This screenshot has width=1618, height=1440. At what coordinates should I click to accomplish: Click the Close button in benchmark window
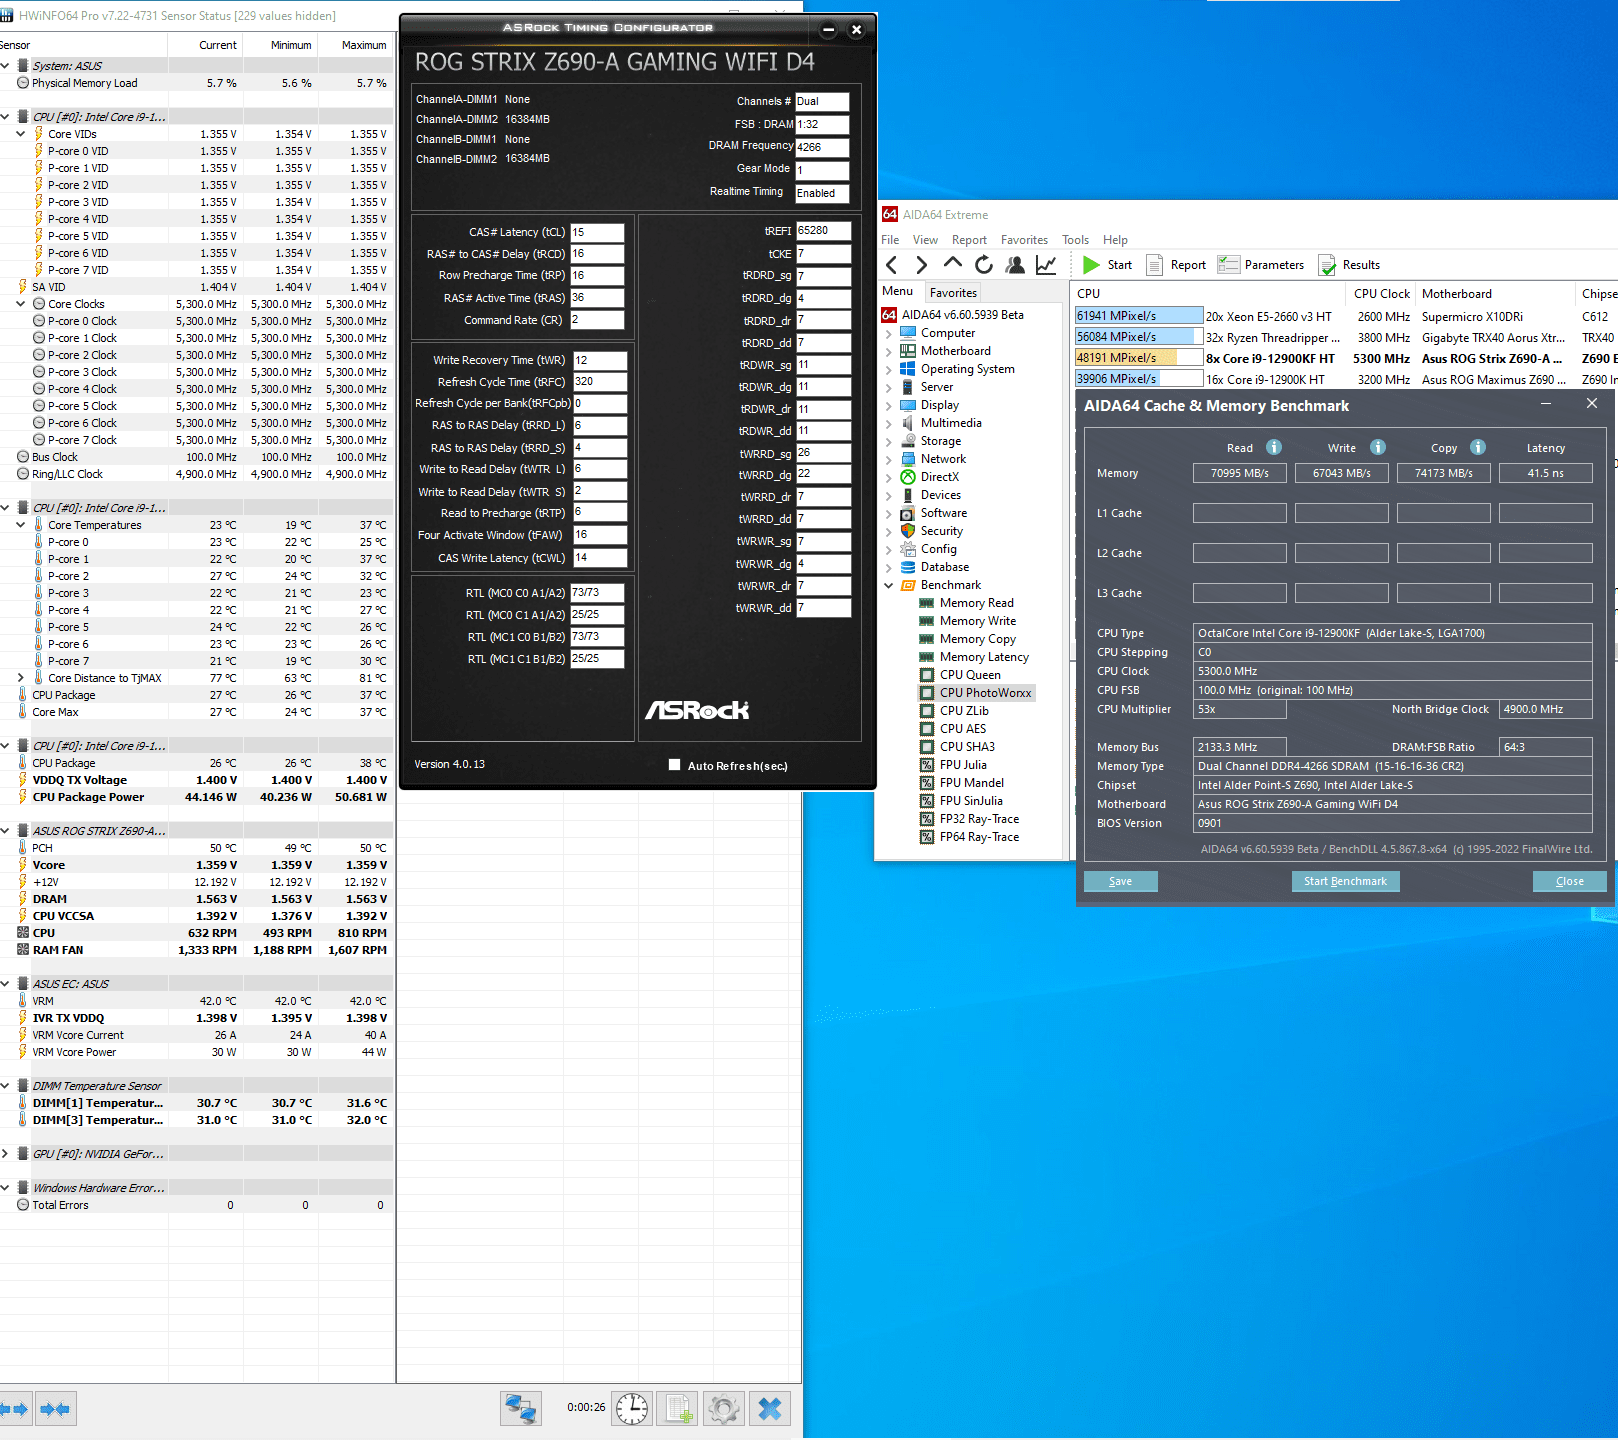pyautogui.click(x=1570, y=881)
